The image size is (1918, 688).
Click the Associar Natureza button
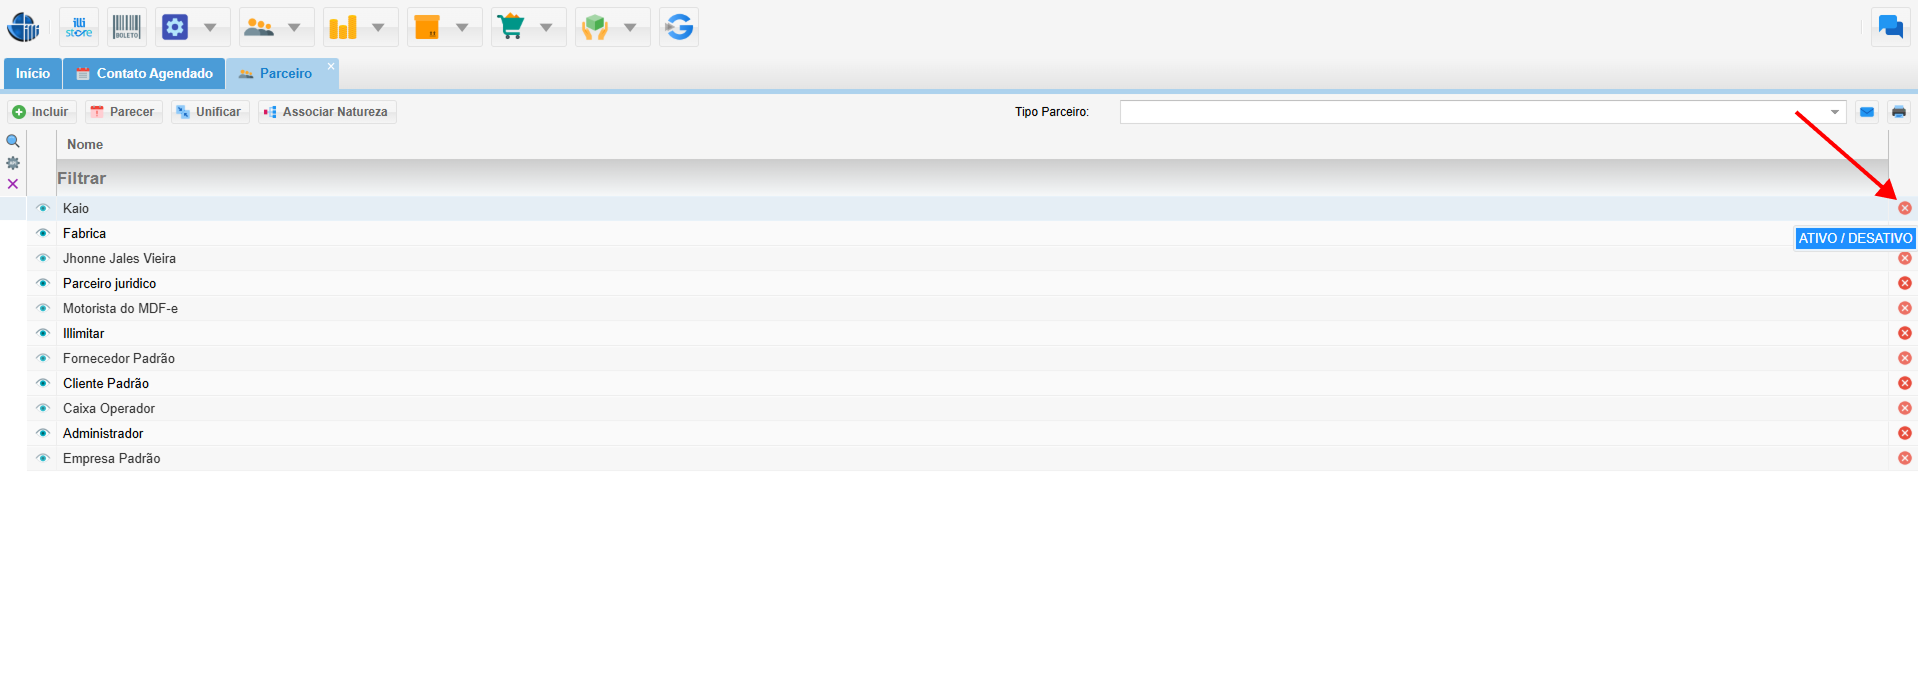click(x=326, y=112)
